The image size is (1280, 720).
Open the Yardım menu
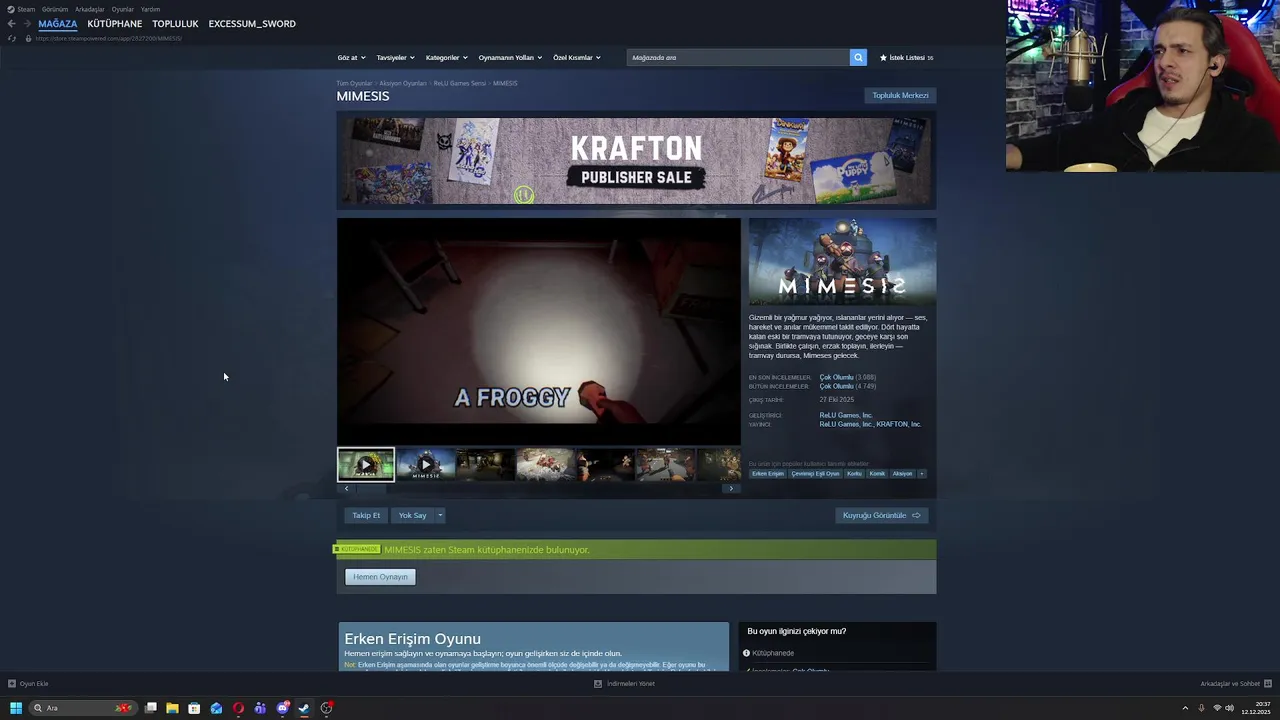150,9
